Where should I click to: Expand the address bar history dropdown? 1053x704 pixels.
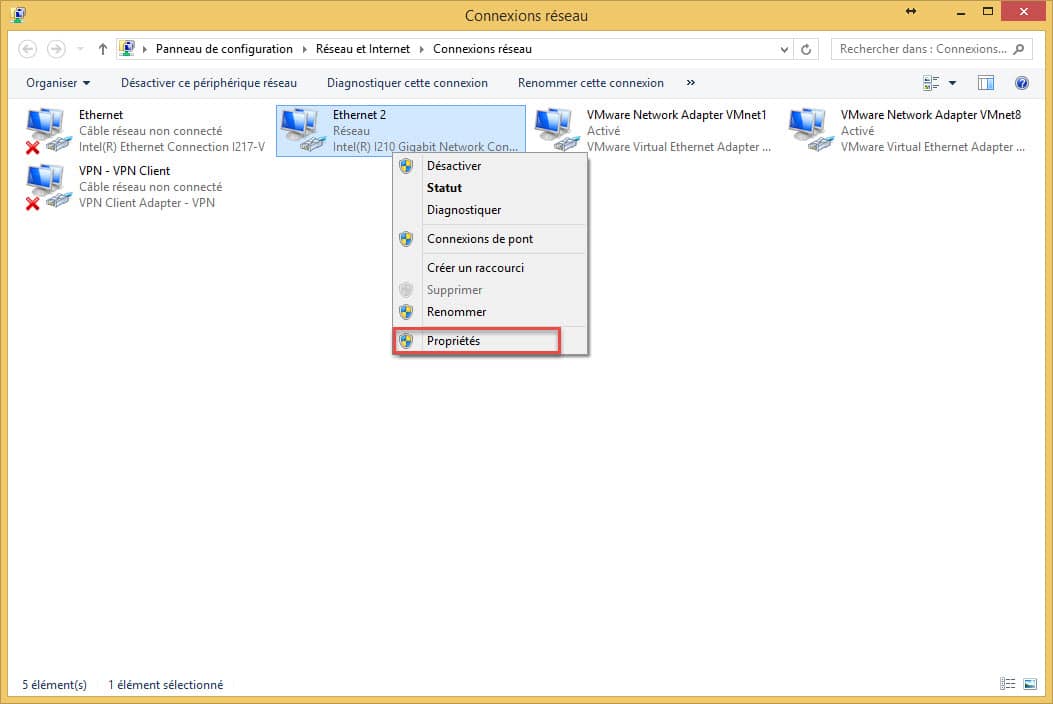pos(784,49)
